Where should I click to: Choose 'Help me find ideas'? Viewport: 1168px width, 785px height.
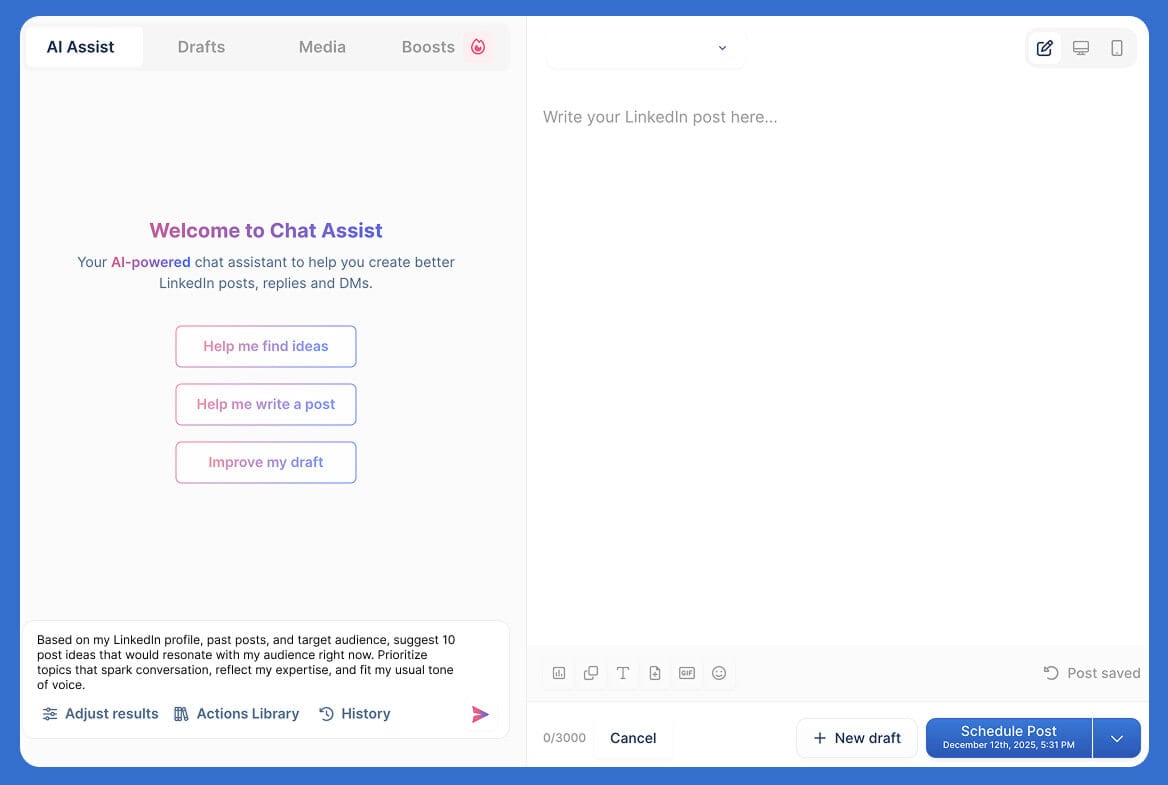266,346
